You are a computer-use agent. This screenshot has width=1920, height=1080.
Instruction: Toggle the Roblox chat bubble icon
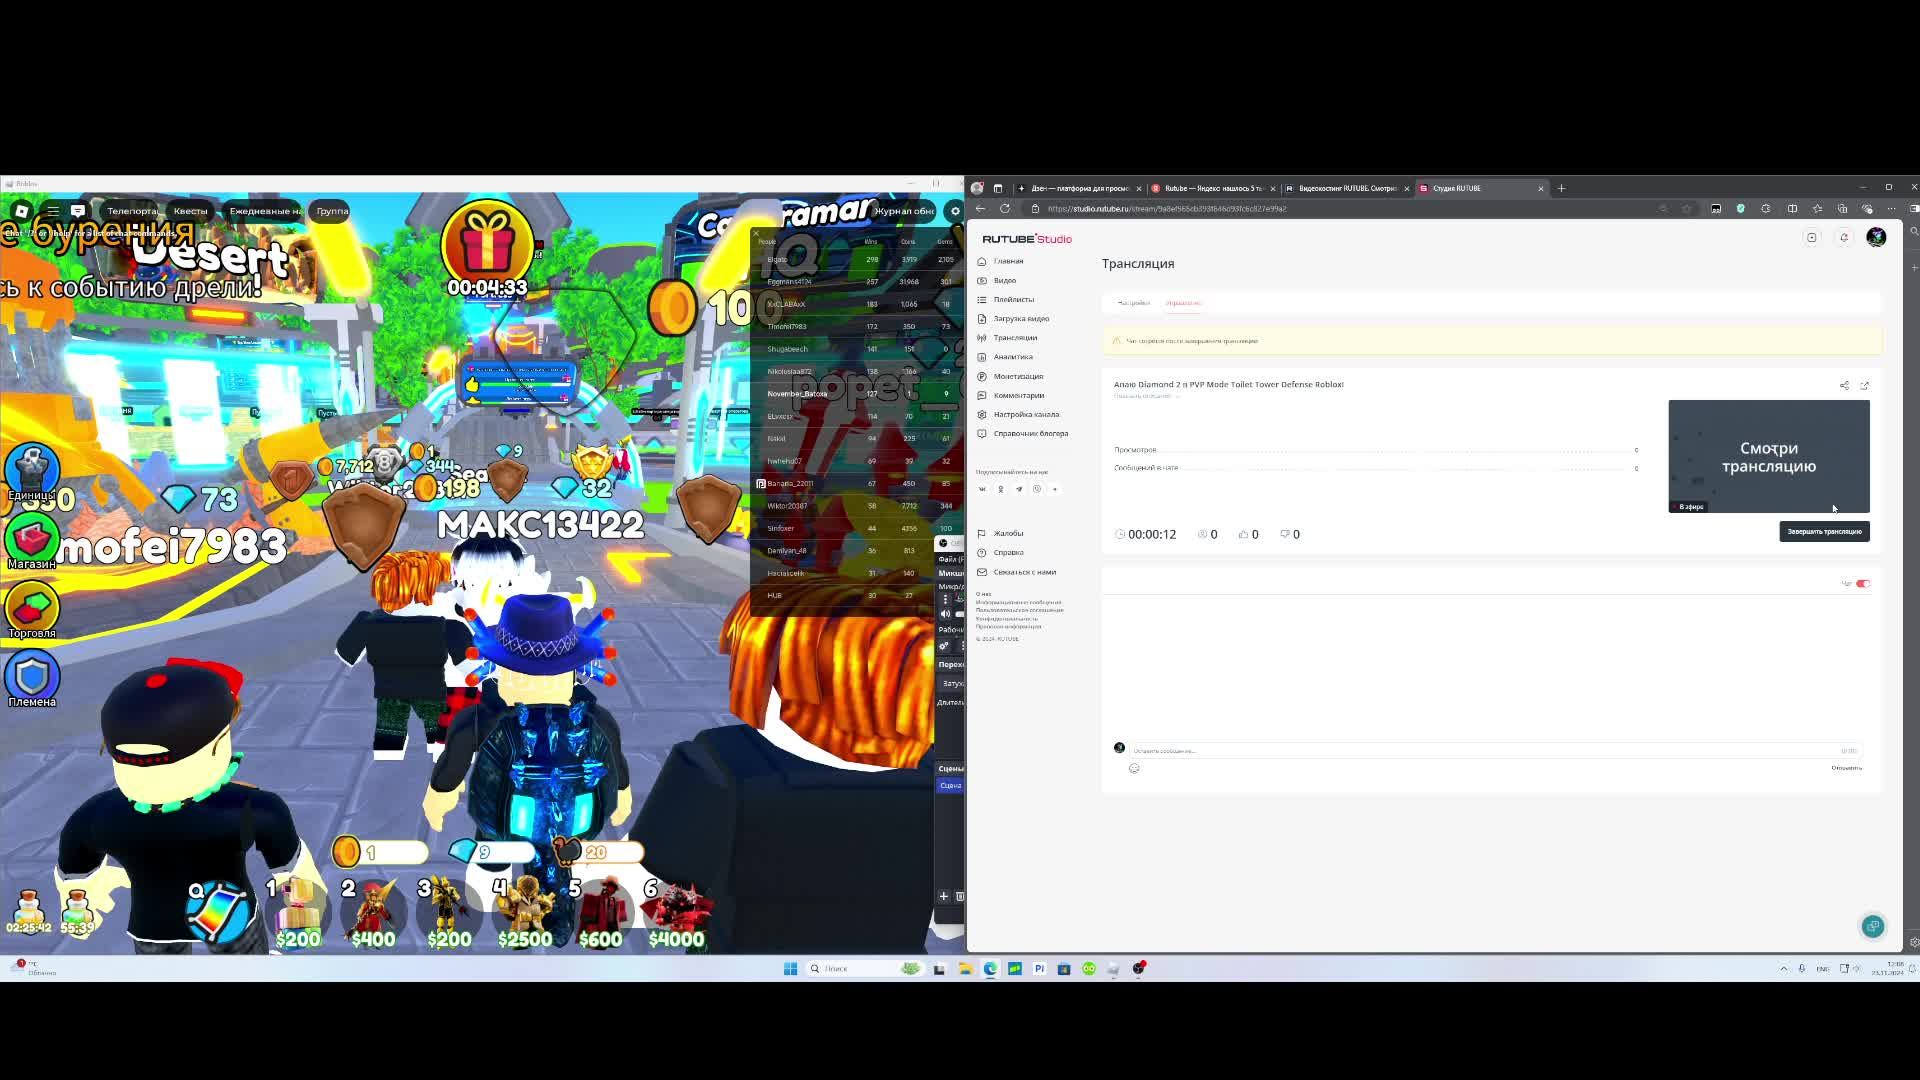click(x=78, y=211)
